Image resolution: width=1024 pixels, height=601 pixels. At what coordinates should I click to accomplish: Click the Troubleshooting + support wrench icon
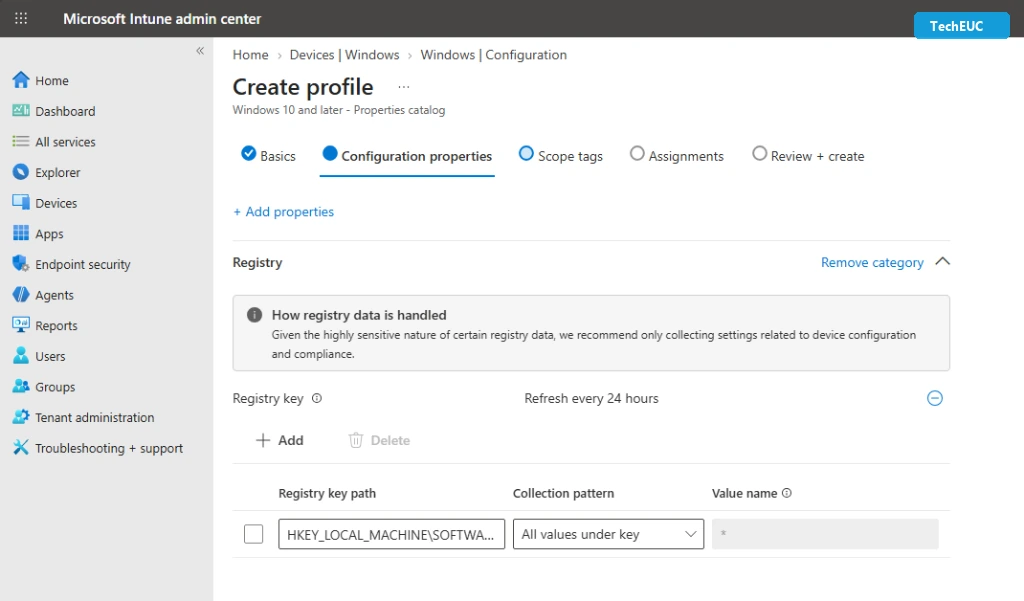coord(21,447)
